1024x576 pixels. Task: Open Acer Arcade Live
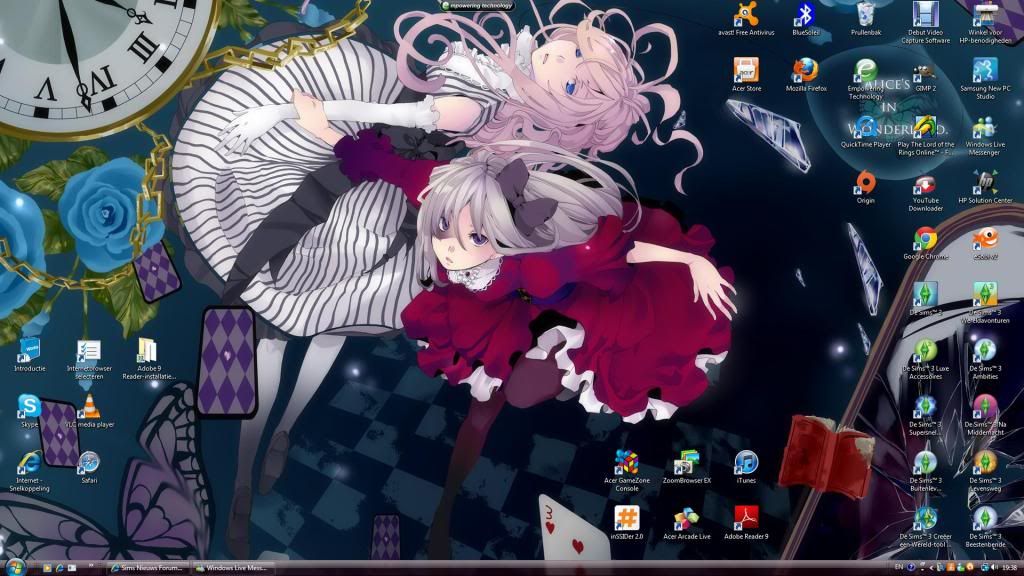[686, 523]
